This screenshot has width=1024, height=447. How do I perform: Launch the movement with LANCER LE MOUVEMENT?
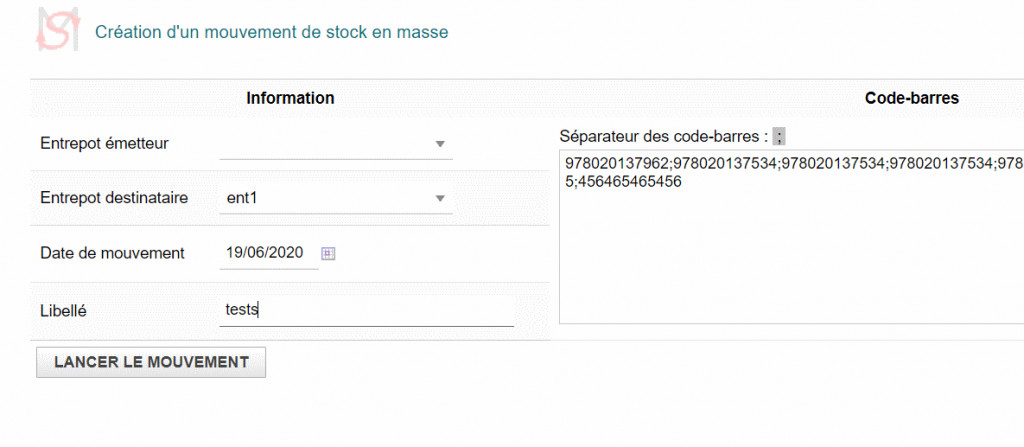tap(151, 362)
